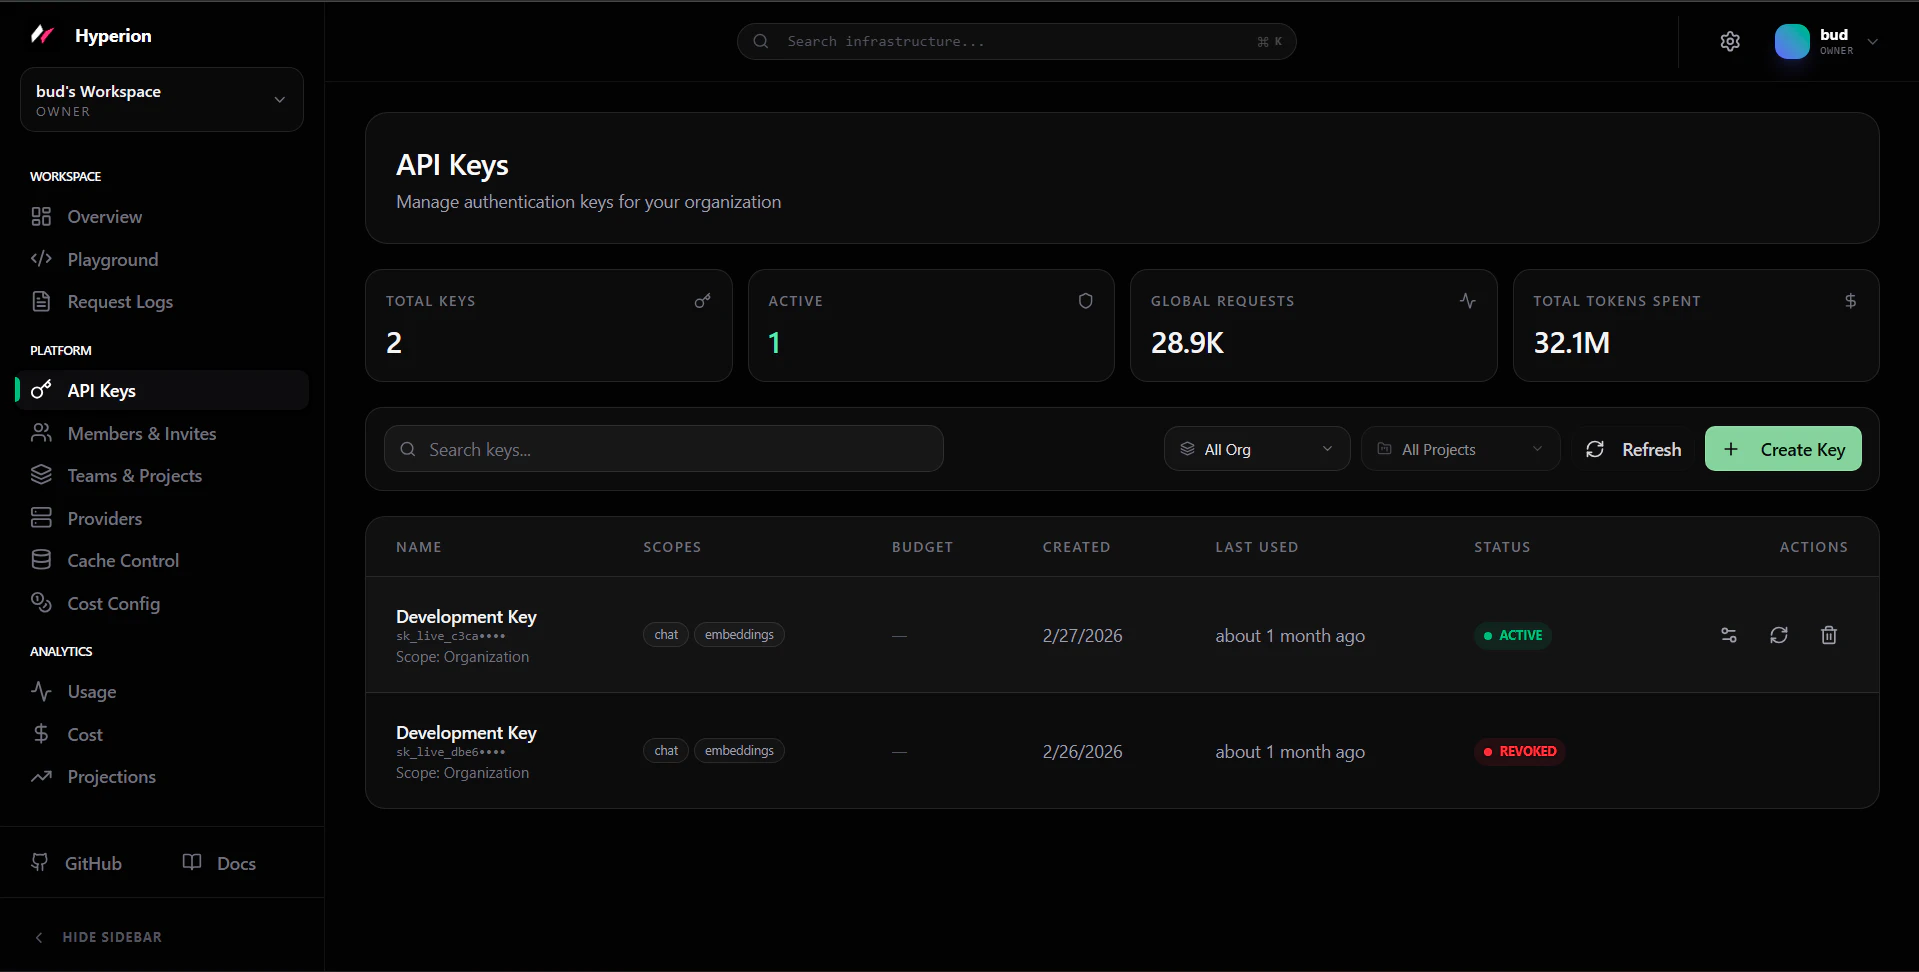Expand the bud's Workspace switcher

tap(161, 99)
